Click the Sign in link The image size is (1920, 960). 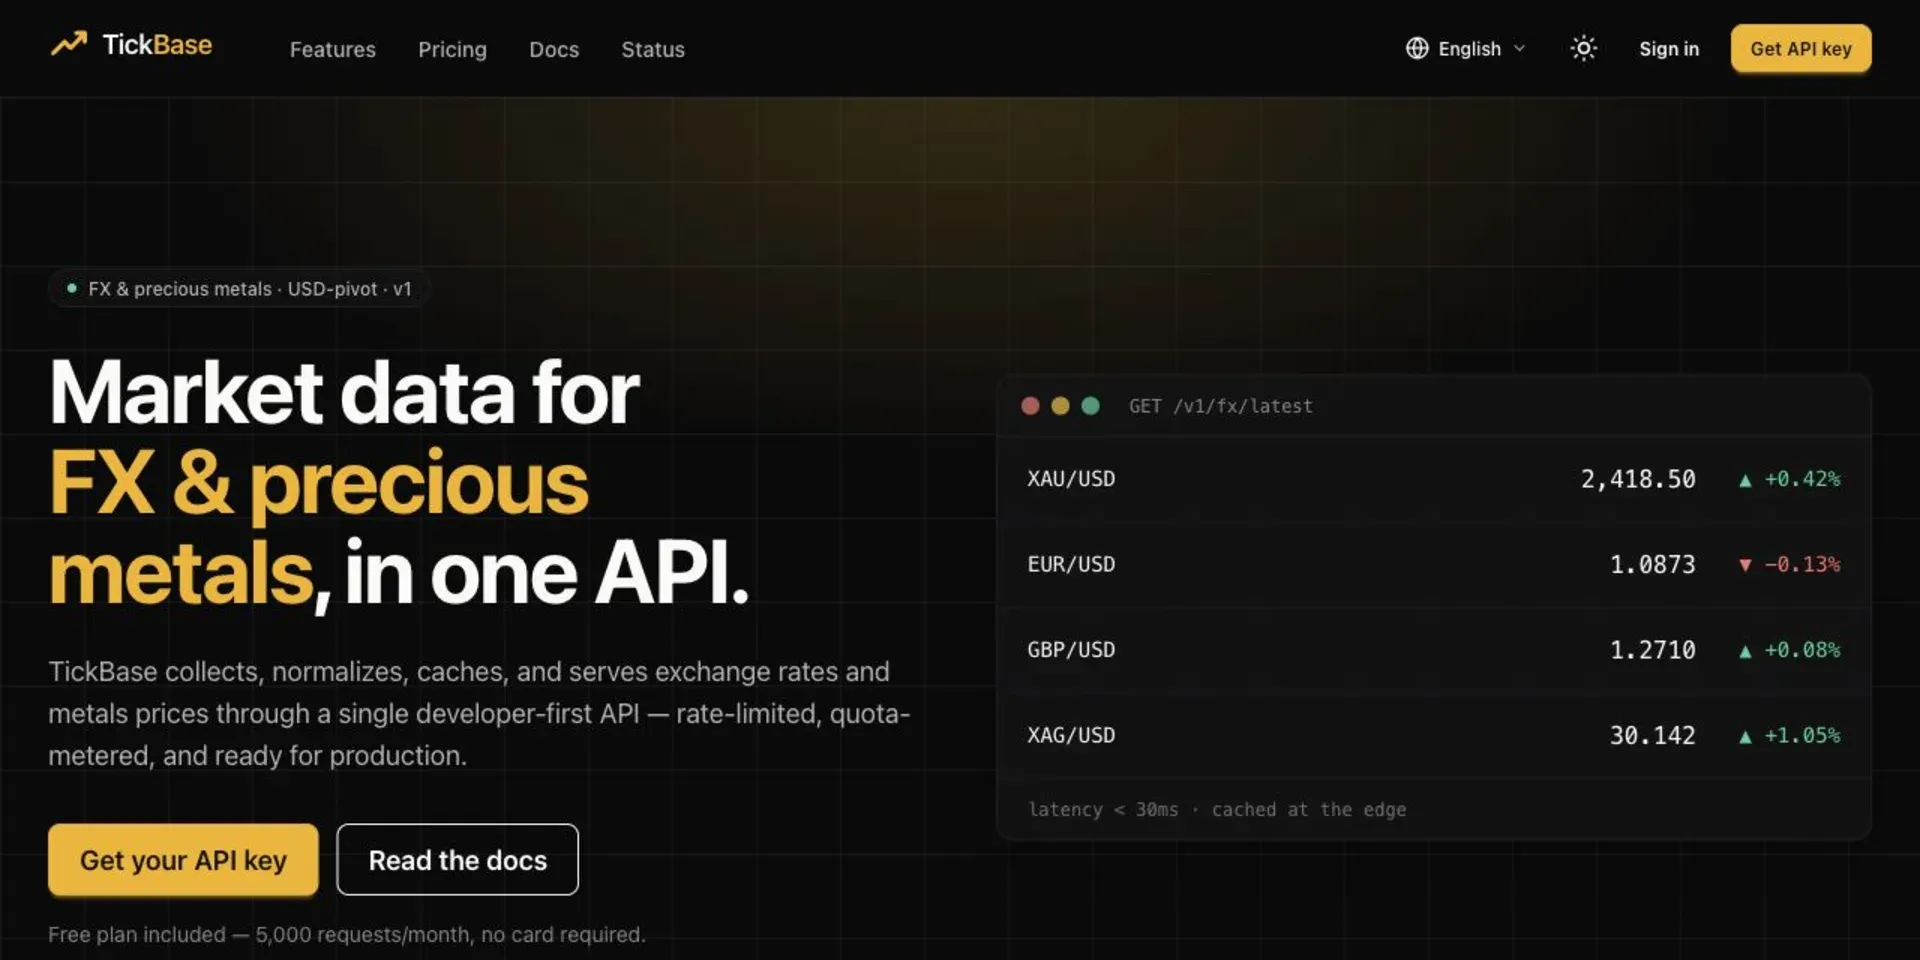pos(1669,48)
